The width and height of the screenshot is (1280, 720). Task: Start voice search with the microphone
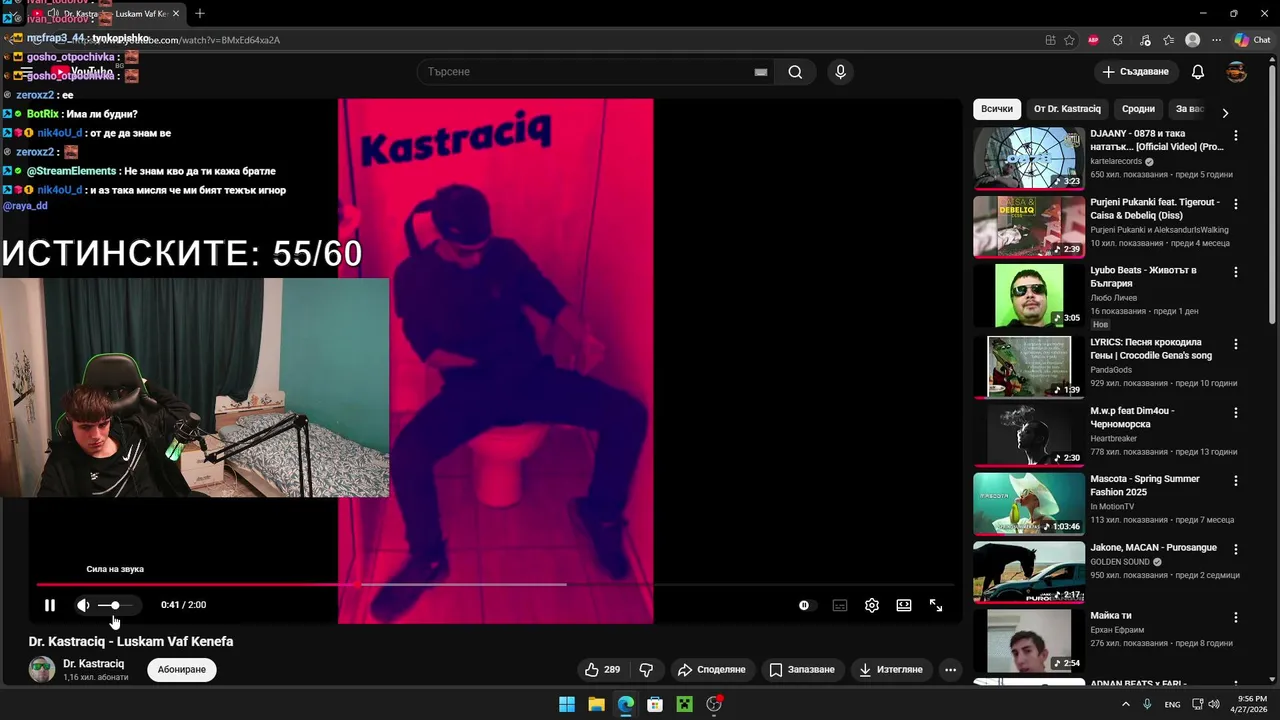(x=840, y=72)
